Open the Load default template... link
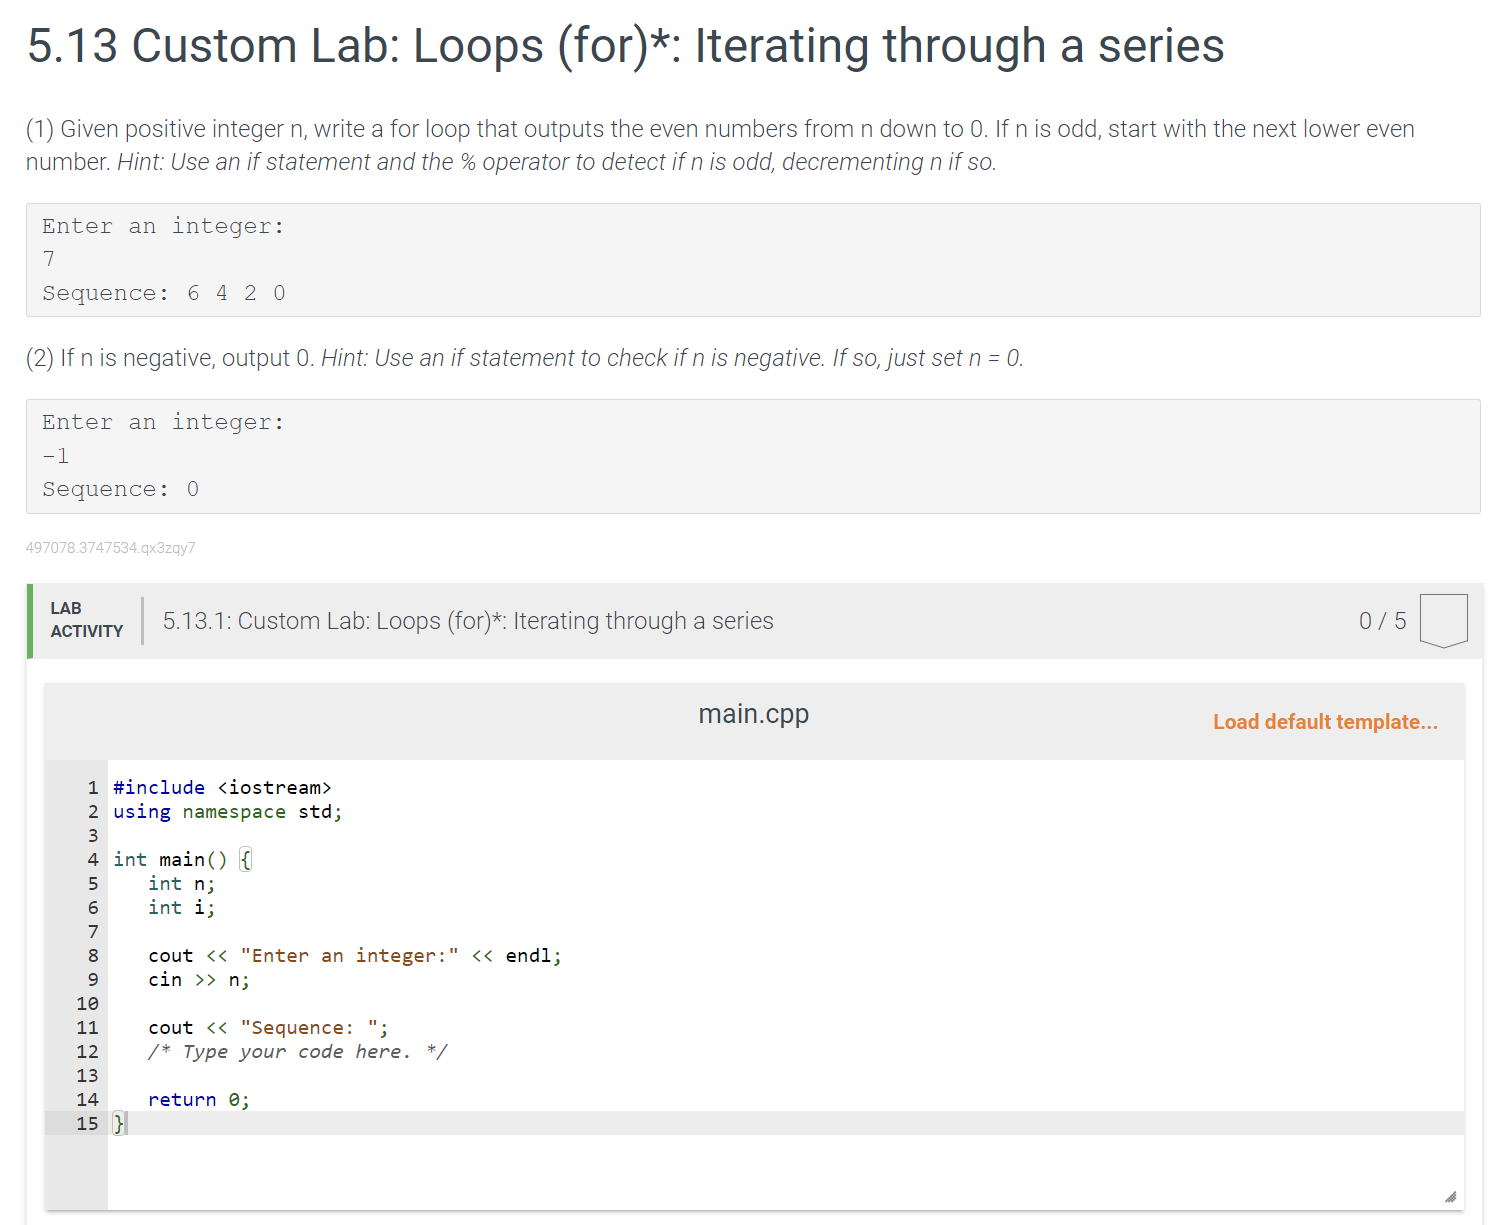Screen dimensions: 1495x1225 point(1325,721)
